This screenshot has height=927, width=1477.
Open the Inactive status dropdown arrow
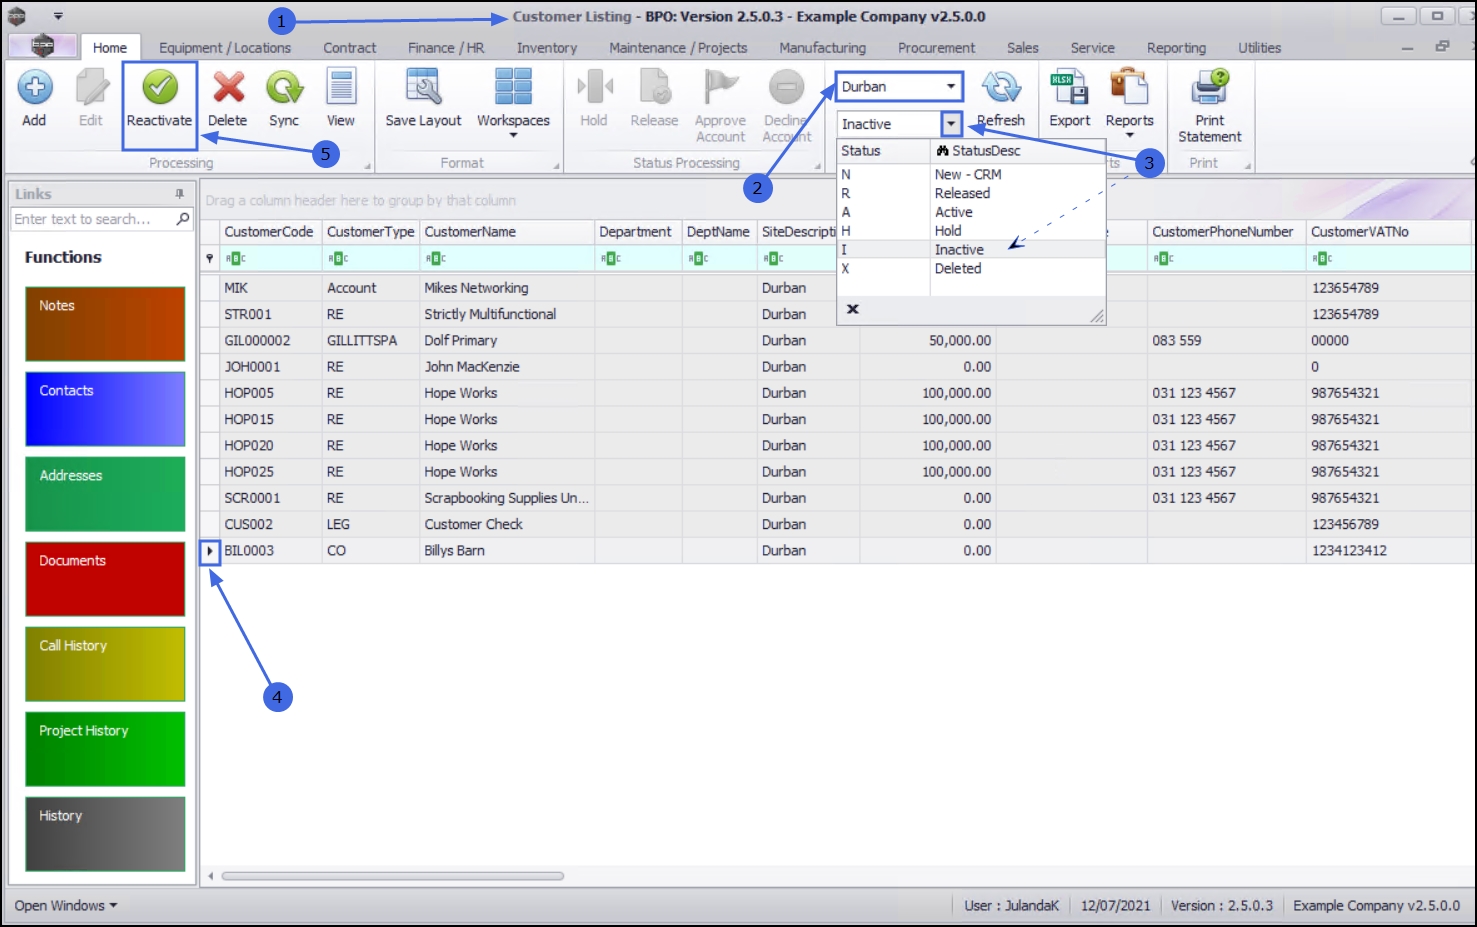(951, 124)
